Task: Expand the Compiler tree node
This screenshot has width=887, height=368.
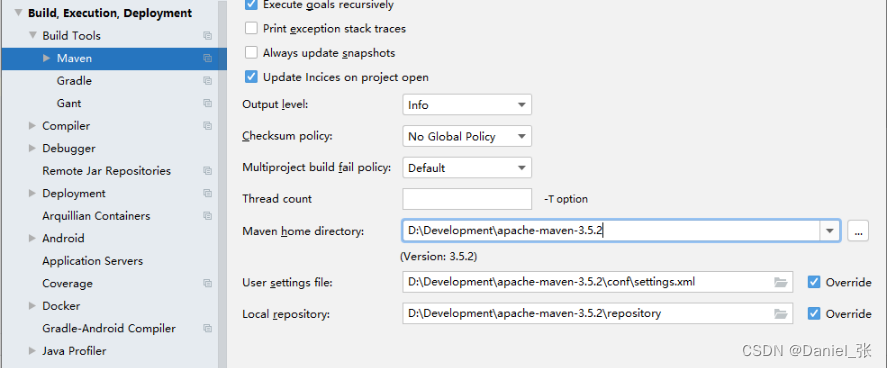Action: [x=32, y=125]
